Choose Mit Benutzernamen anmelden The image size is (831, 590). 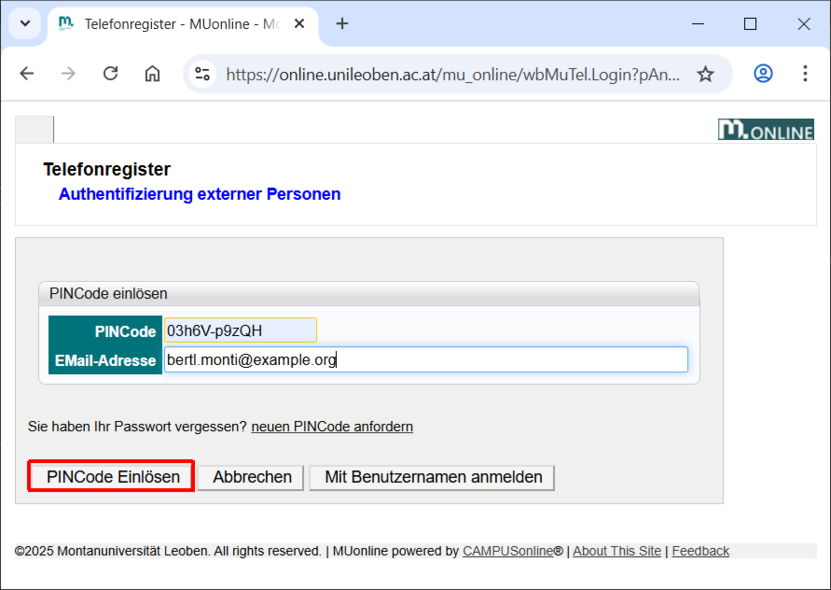coord(431,477)
